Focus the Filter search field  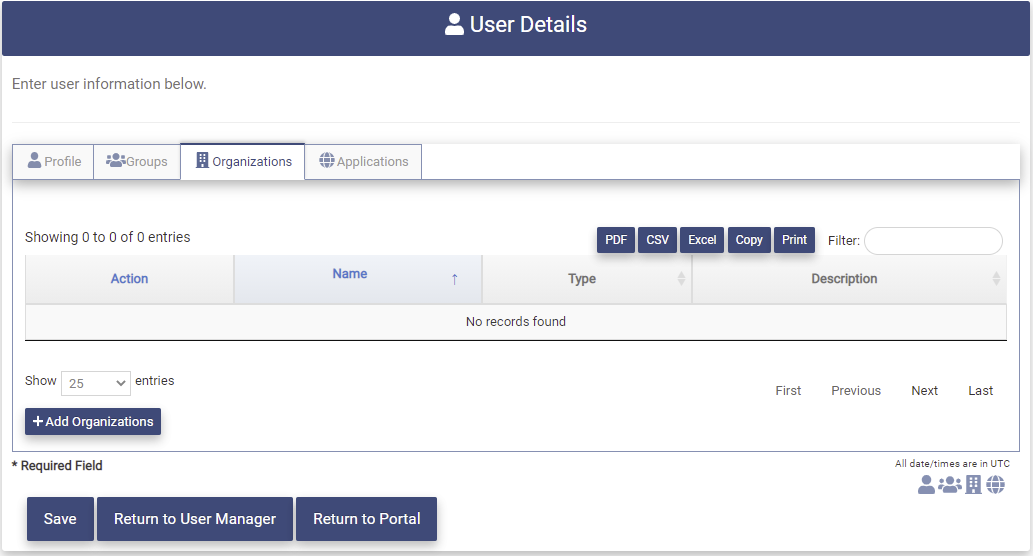point(934,240)
